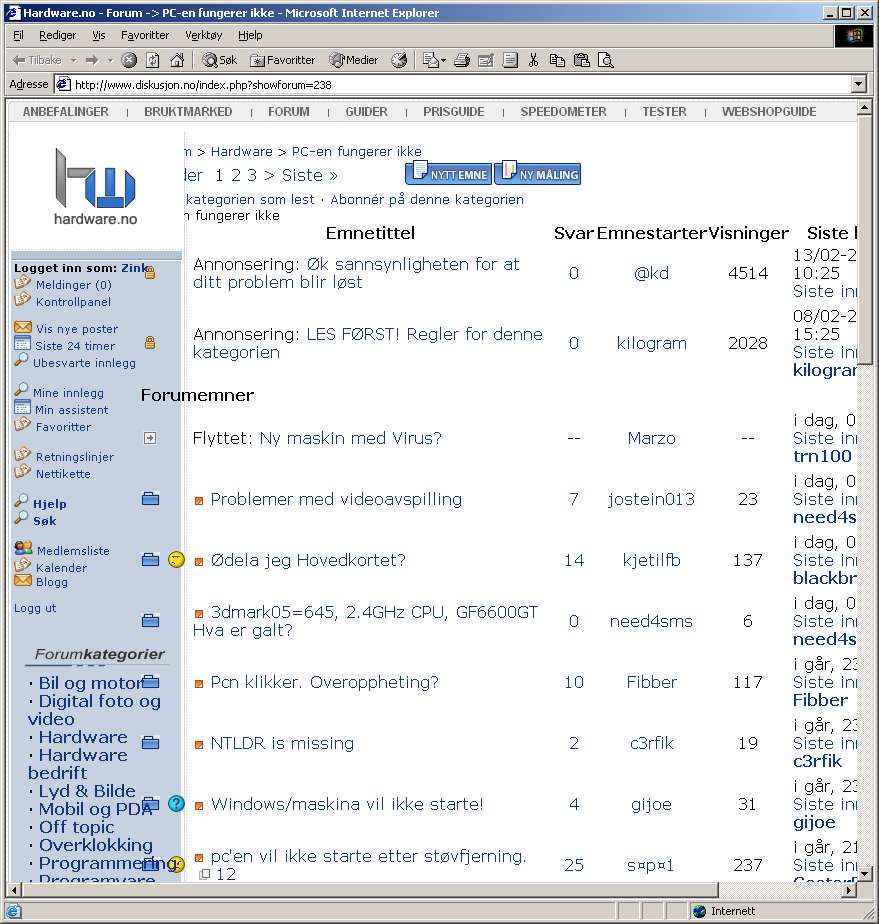Open the kjetilfb user profile
This screenshot has width=879, height=924.
coord(652,560)
